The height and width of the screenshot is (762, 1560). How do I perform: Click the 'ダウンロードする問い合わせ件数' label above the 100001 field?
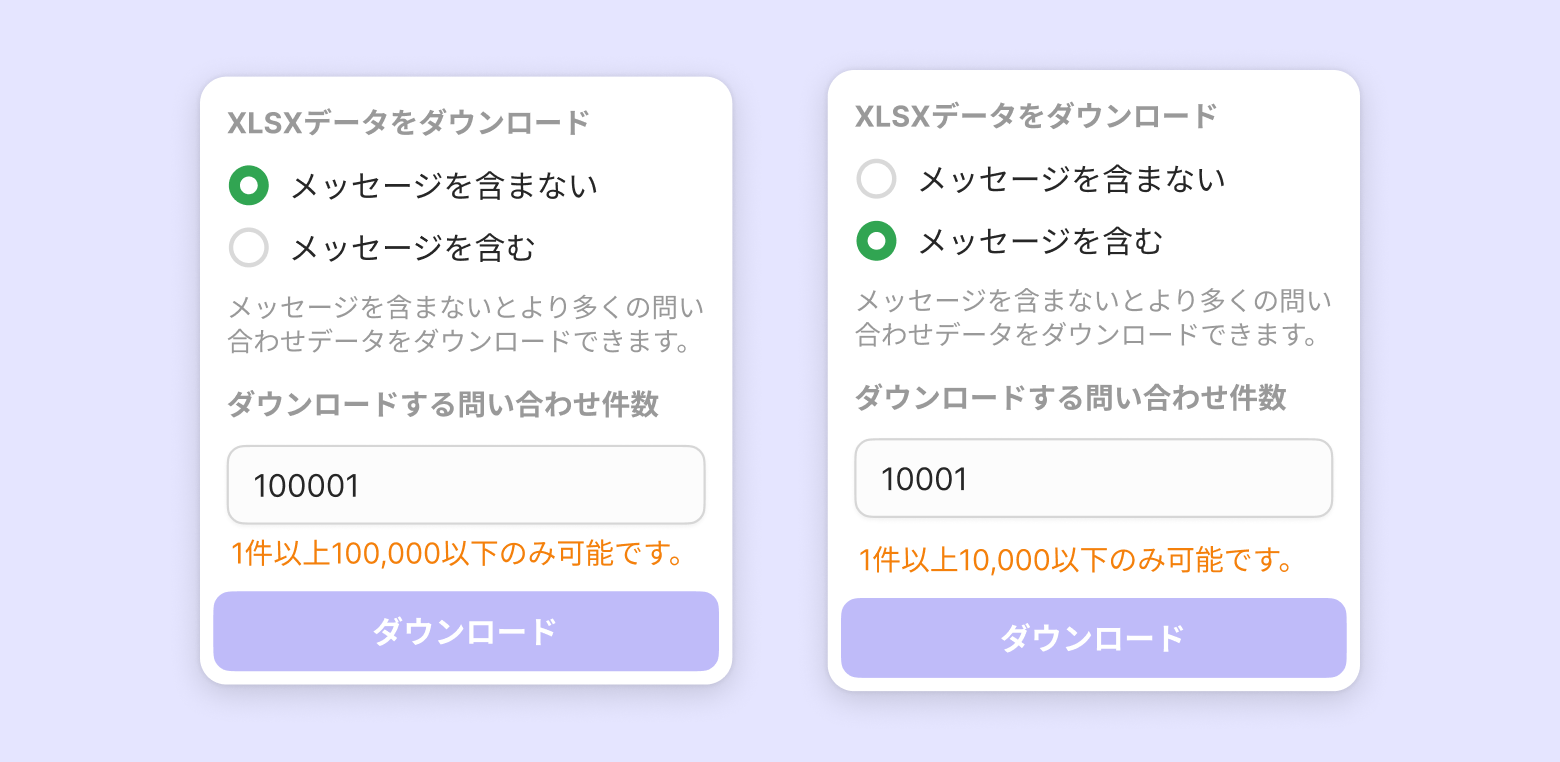pos(443,404)
